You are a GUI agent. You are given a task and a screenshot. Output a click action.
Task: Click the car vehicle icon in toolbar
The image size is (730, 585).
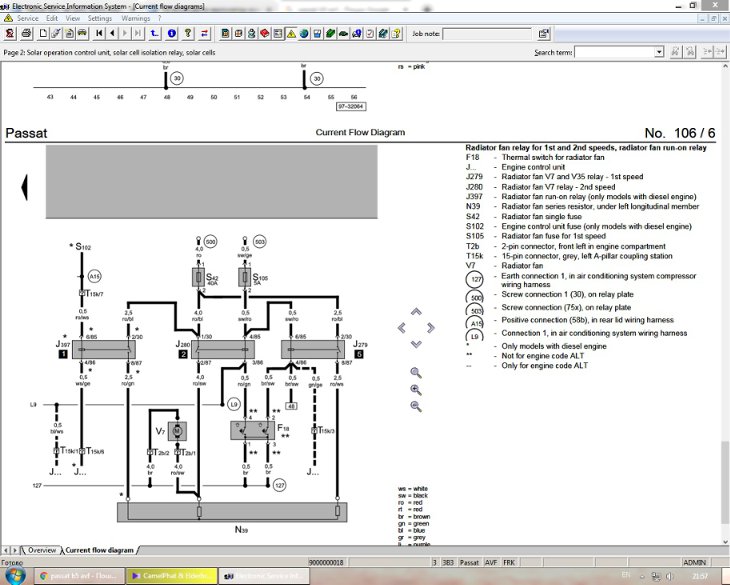(82, 34)
